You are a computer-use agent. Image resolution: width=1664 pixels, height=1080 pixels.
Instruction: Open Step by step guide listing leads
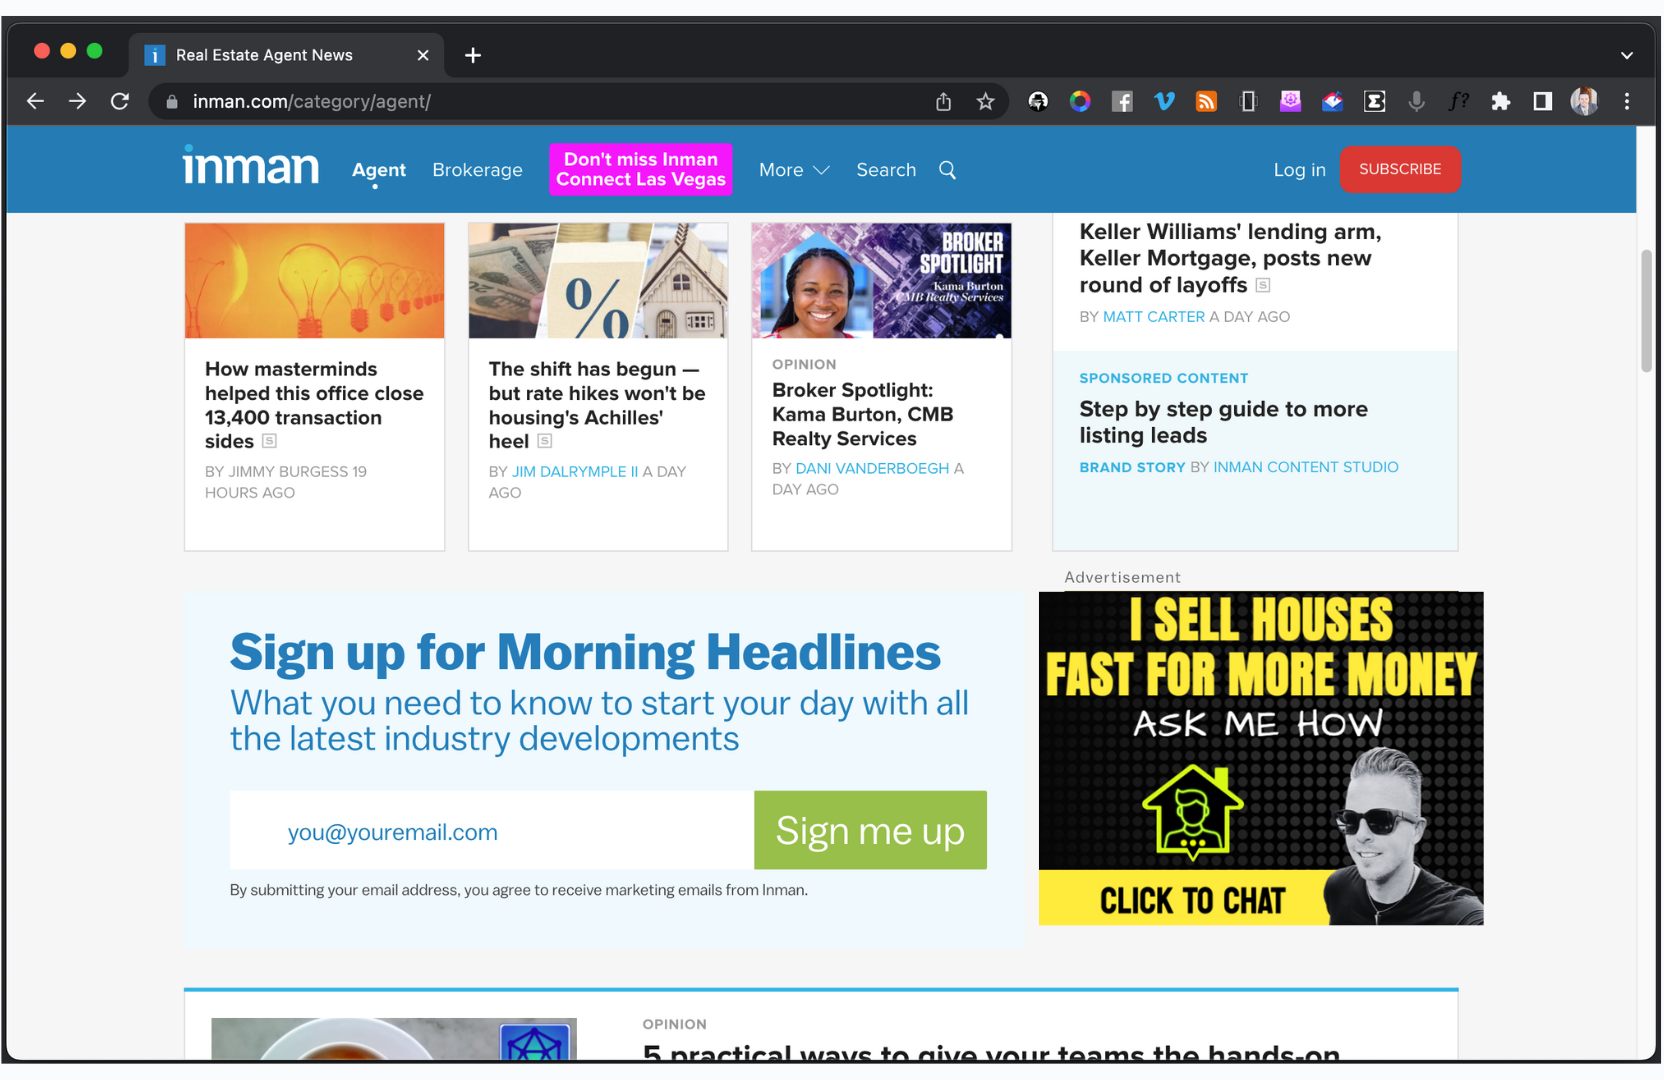coord(1223,422)
